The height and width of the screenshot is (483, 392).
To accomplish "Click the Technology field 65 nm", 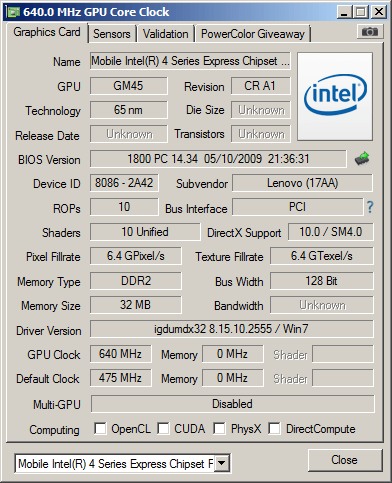I will pyautogui.click(x=128, y=110).
